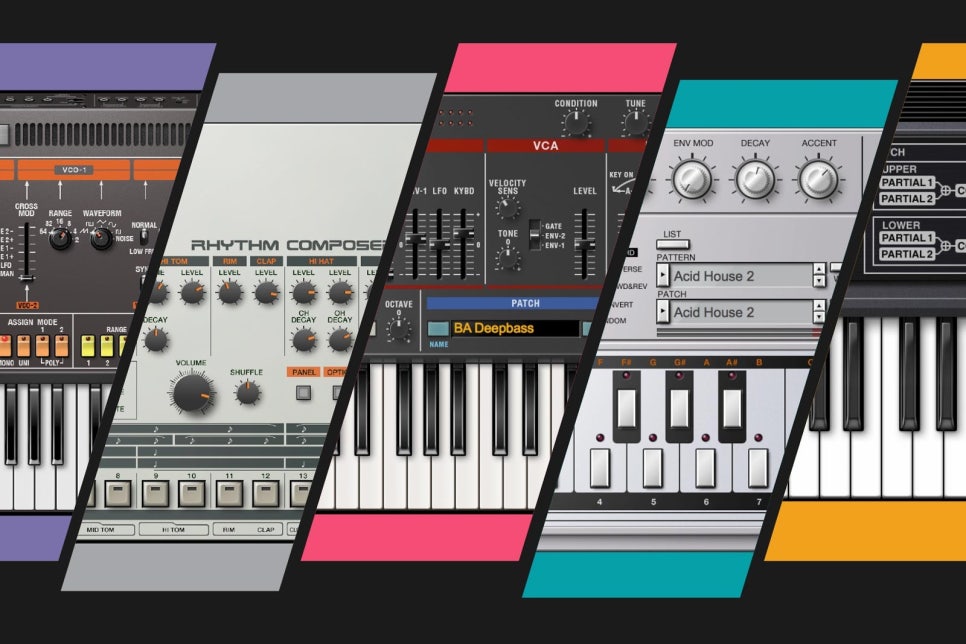
Task: Step up the PATTERN selector arrow
Action: [x=819, y=269]
